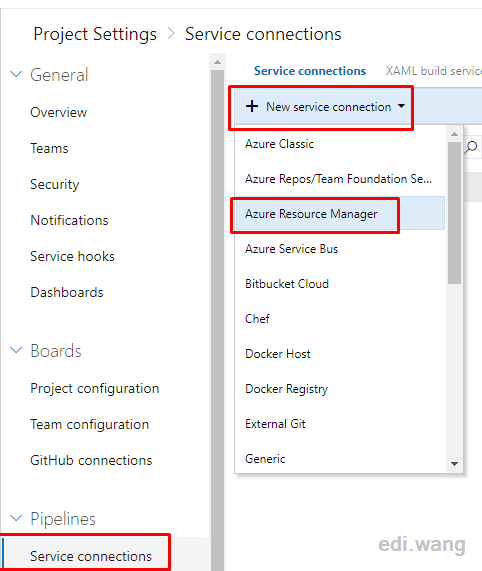Go to Project Settings breadcrumb
Screen dimensions: 482x571
(95, 34)
